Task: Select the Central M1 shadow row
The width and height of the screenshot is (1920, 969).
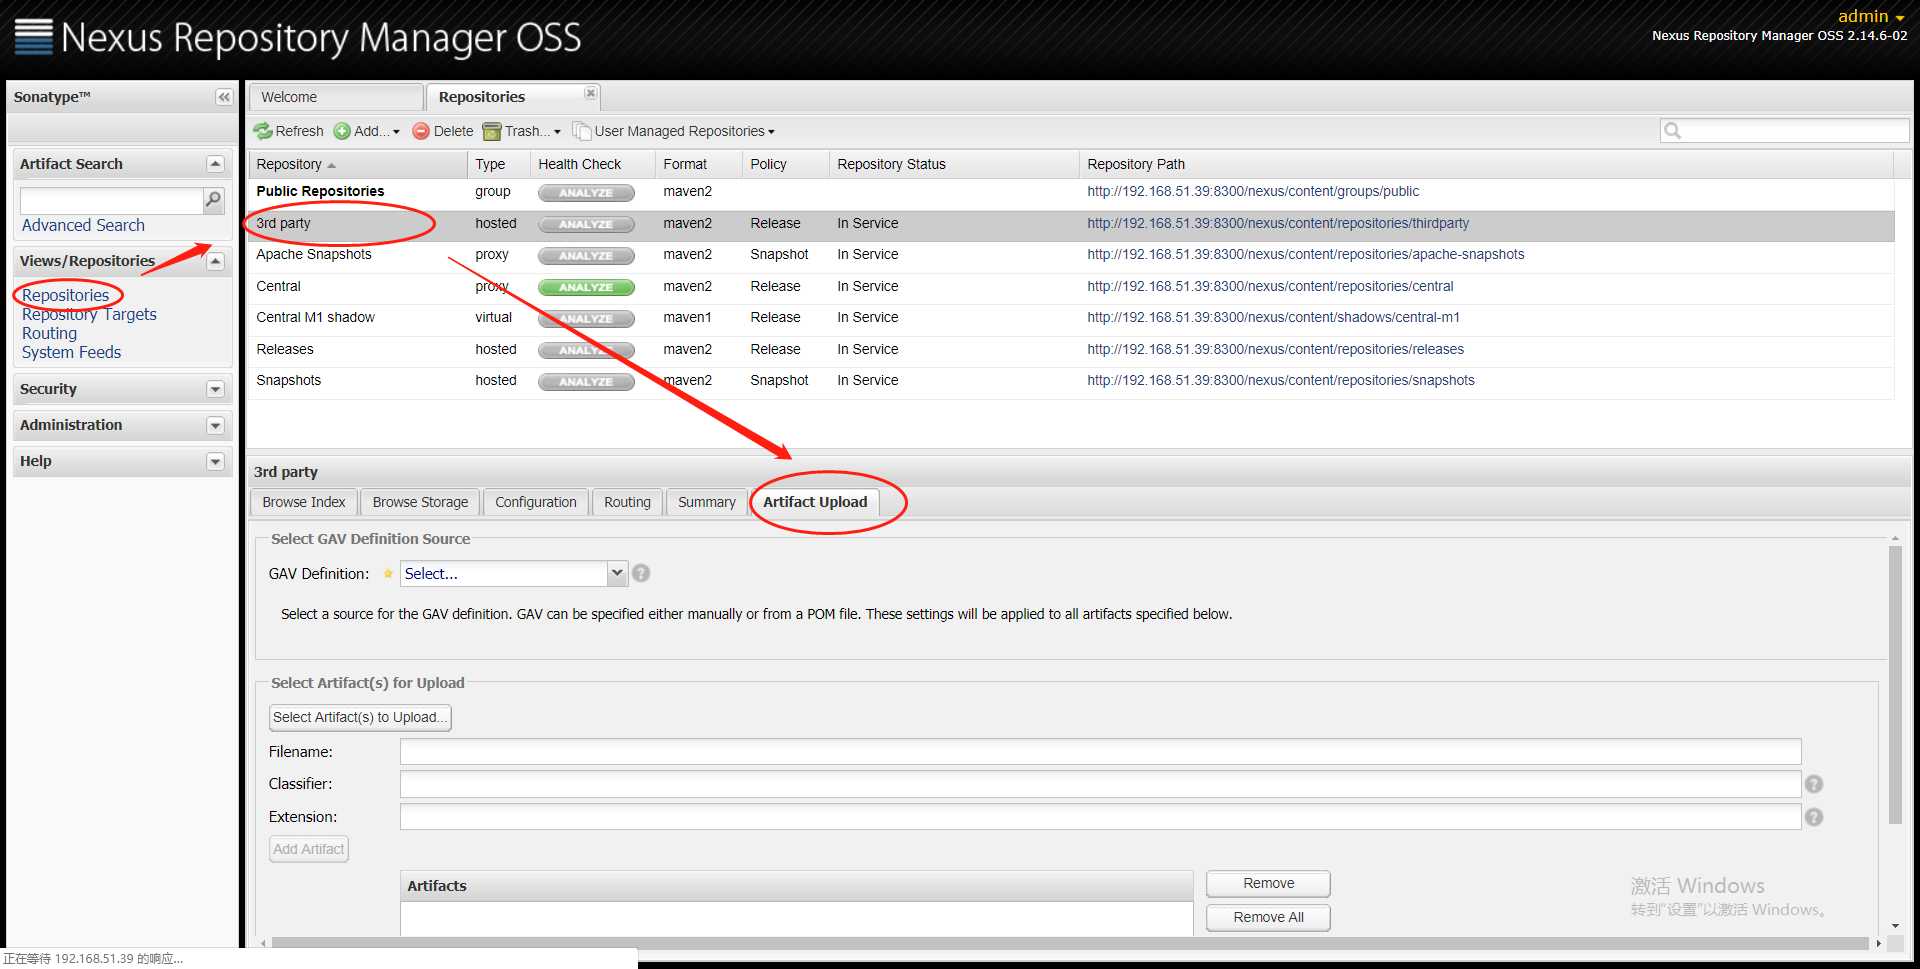Action: click(1071, 318)
